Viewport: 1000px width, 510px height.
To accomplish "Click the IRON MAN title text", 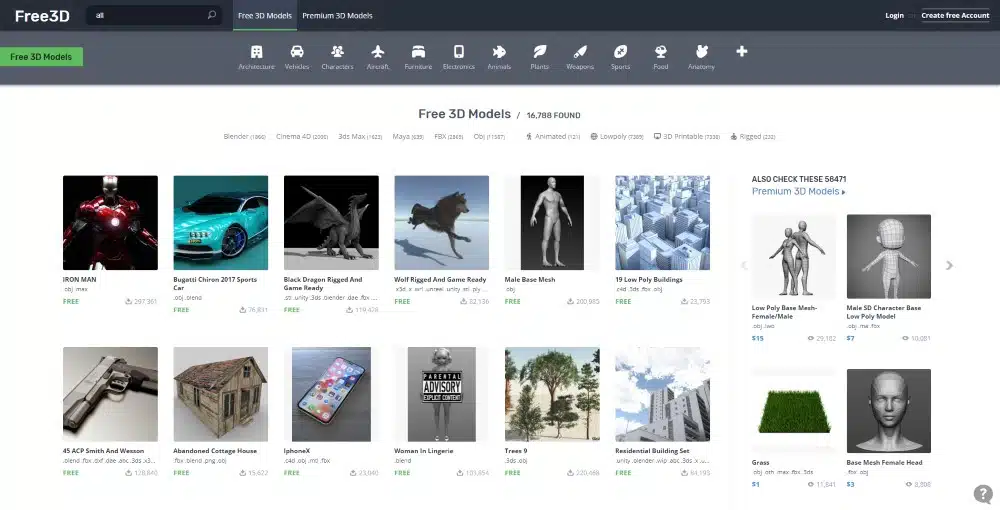I will [x=80, y=279].
